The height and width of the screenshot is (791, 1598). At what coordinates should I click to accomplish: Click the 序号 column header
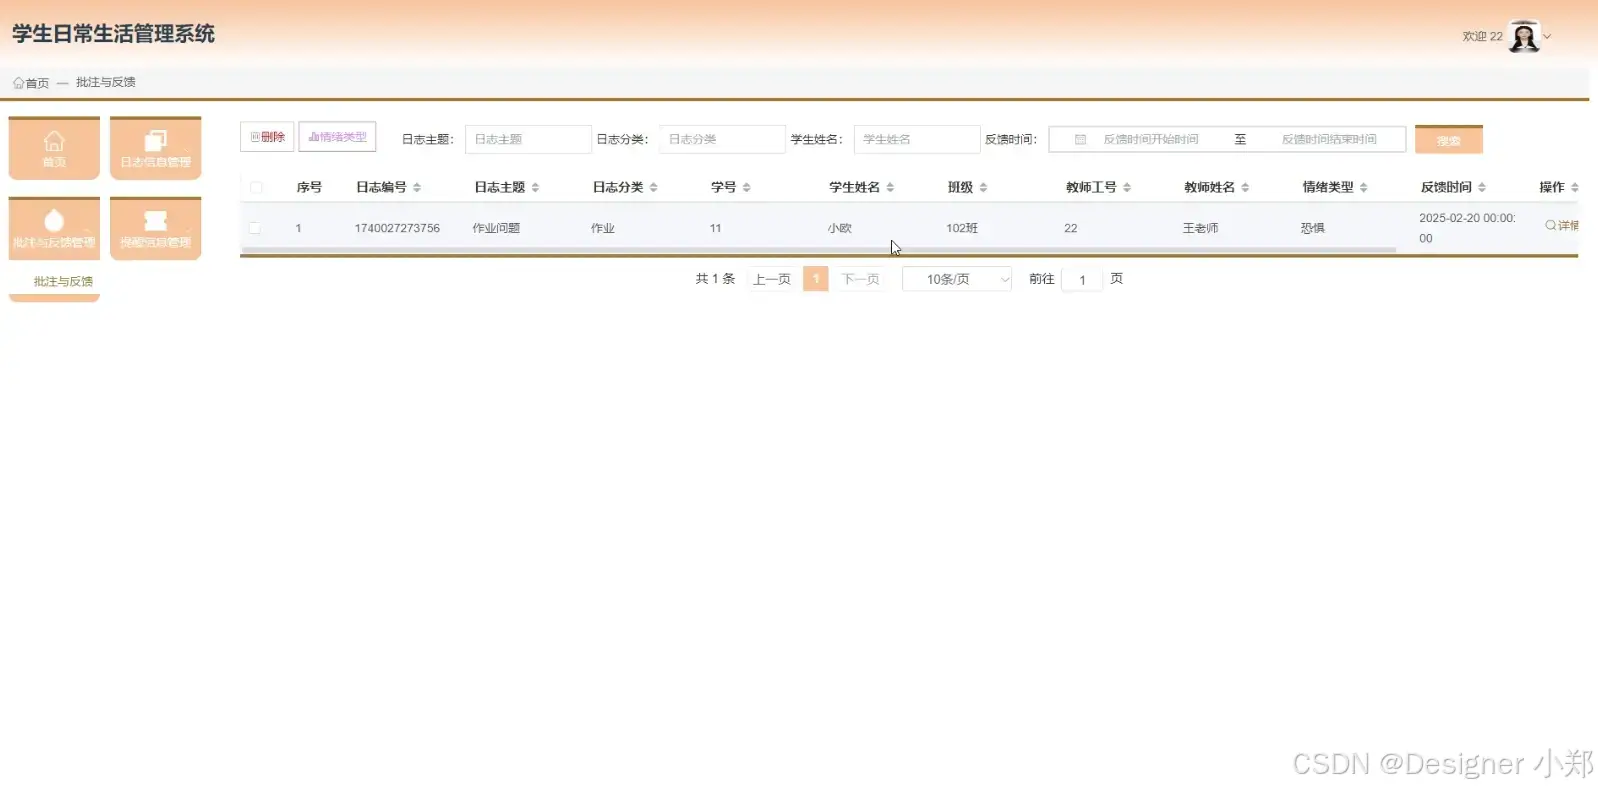tap(309, 187)
